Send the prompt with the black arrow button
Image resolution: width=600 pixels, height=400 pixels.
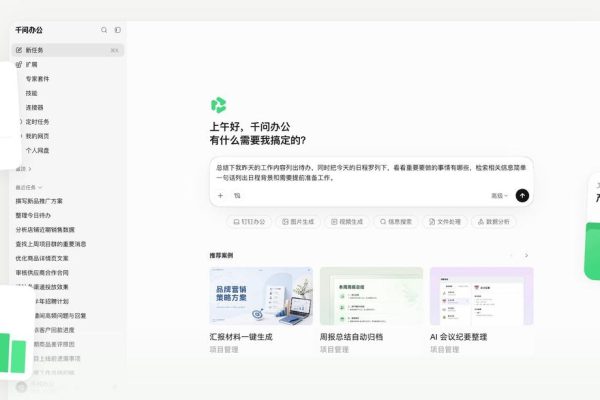[522, 196]
